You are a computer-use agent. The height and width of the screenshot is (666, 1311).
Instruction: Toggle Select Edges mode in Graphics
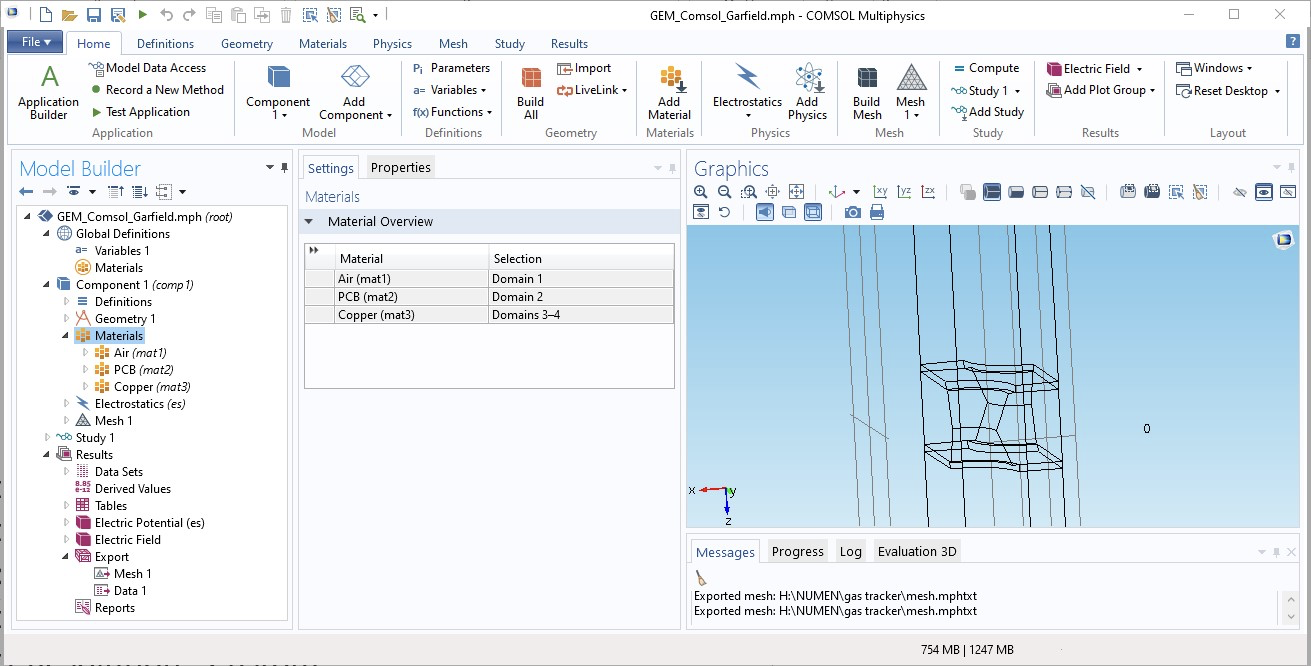tap(1040, 191)
